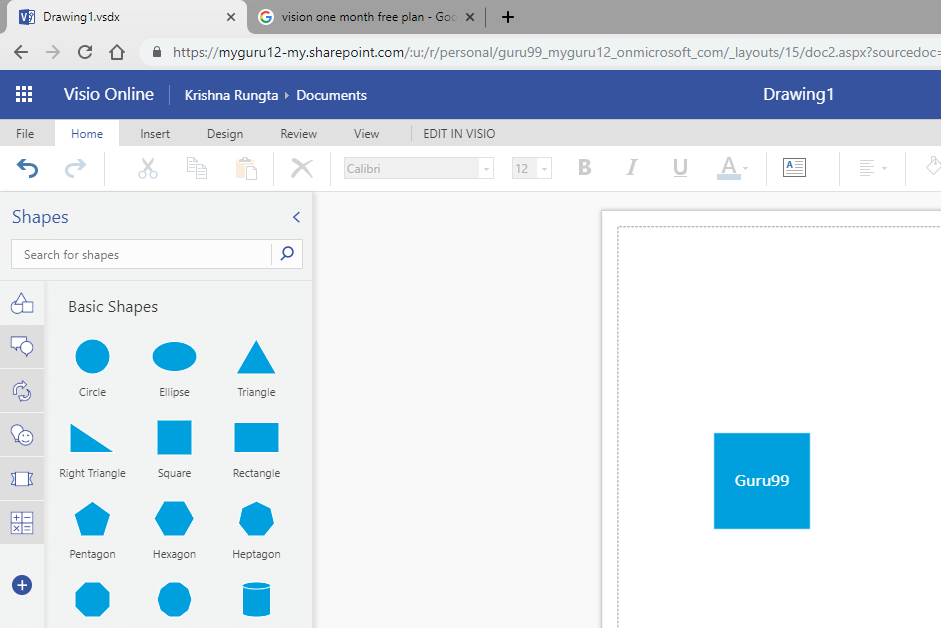Select the Arrow Shapes stencil icon

[22, 391]
